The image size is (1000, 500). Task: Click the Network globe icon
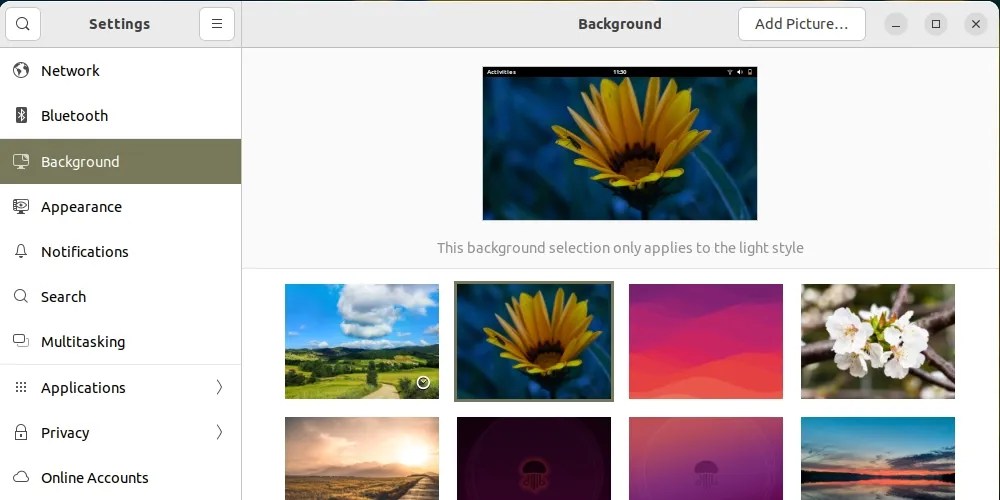point(21,70)
